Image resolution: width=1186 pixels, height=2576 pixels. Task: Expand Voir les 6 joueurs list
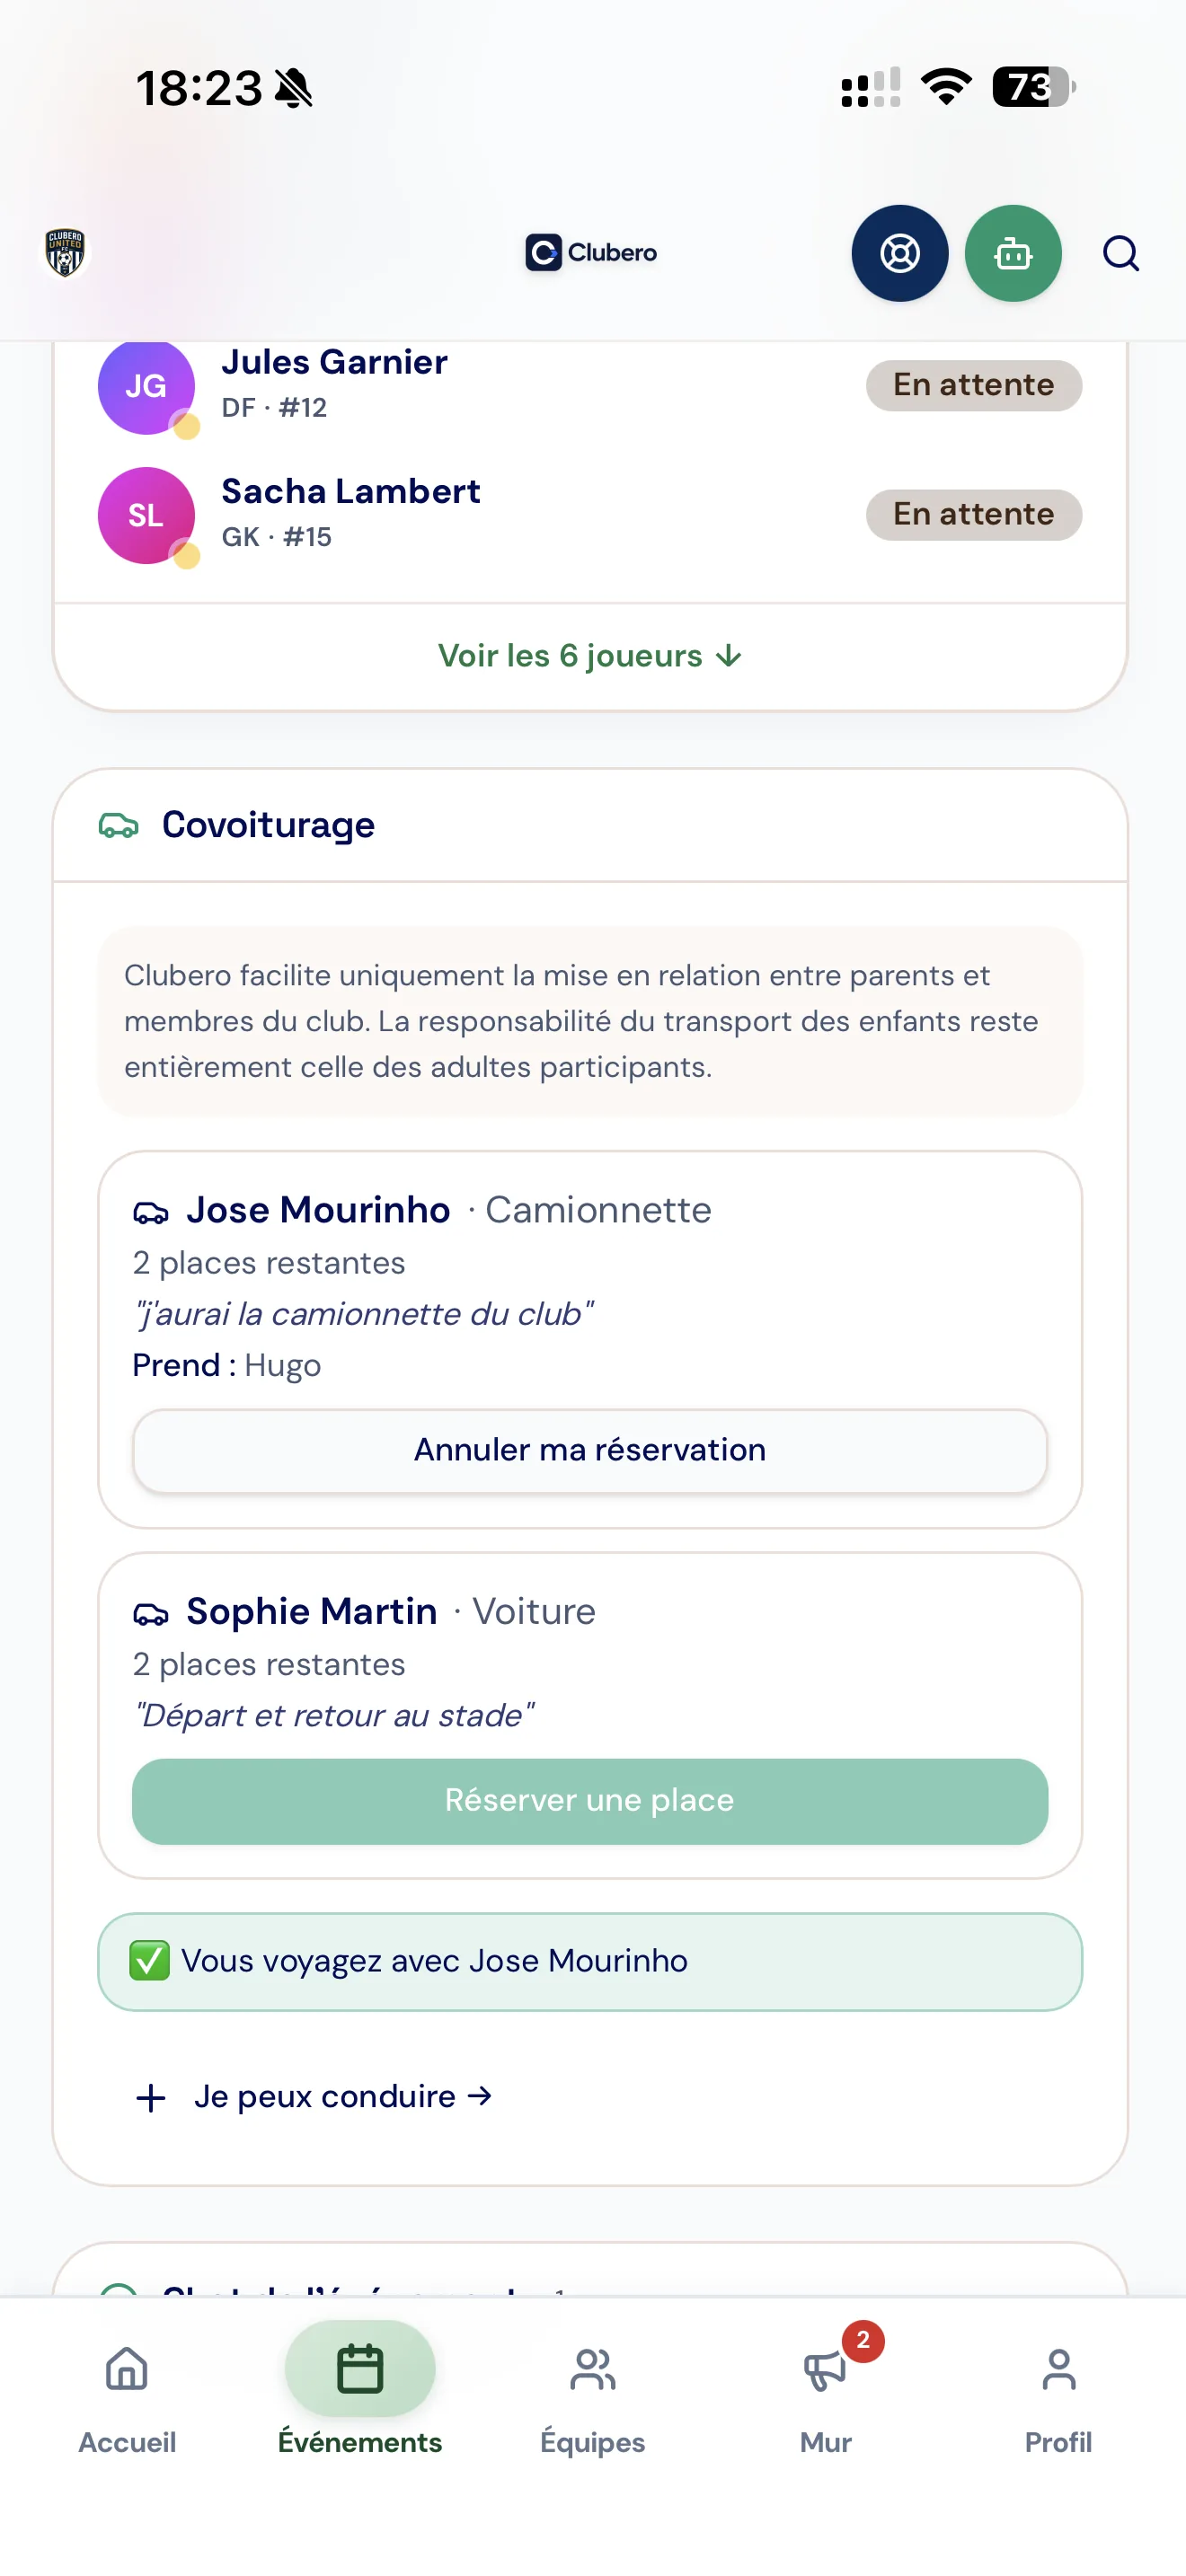590,656
